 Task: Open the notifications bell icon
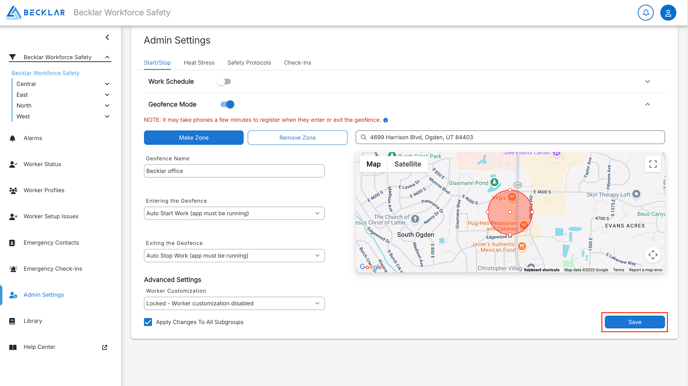point(645,13)
